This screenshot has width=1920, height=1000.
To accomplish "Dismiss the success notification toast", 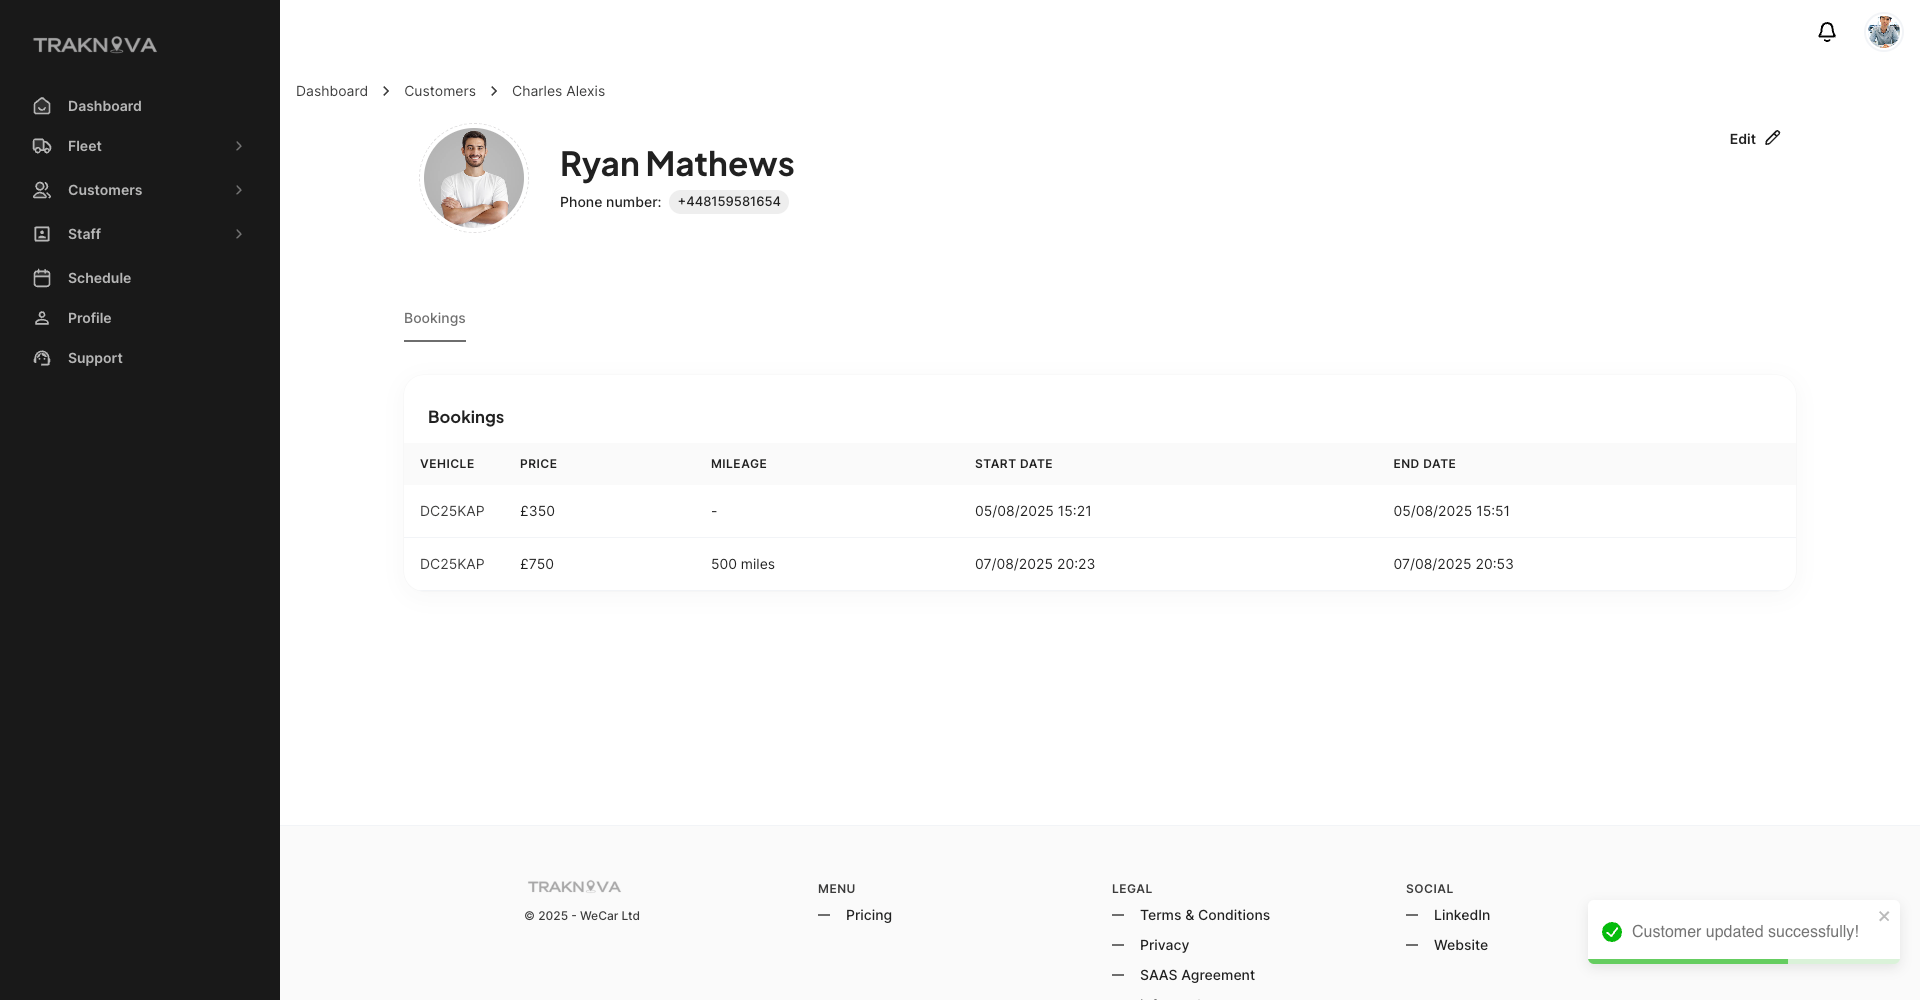I will click(1884, 916).
